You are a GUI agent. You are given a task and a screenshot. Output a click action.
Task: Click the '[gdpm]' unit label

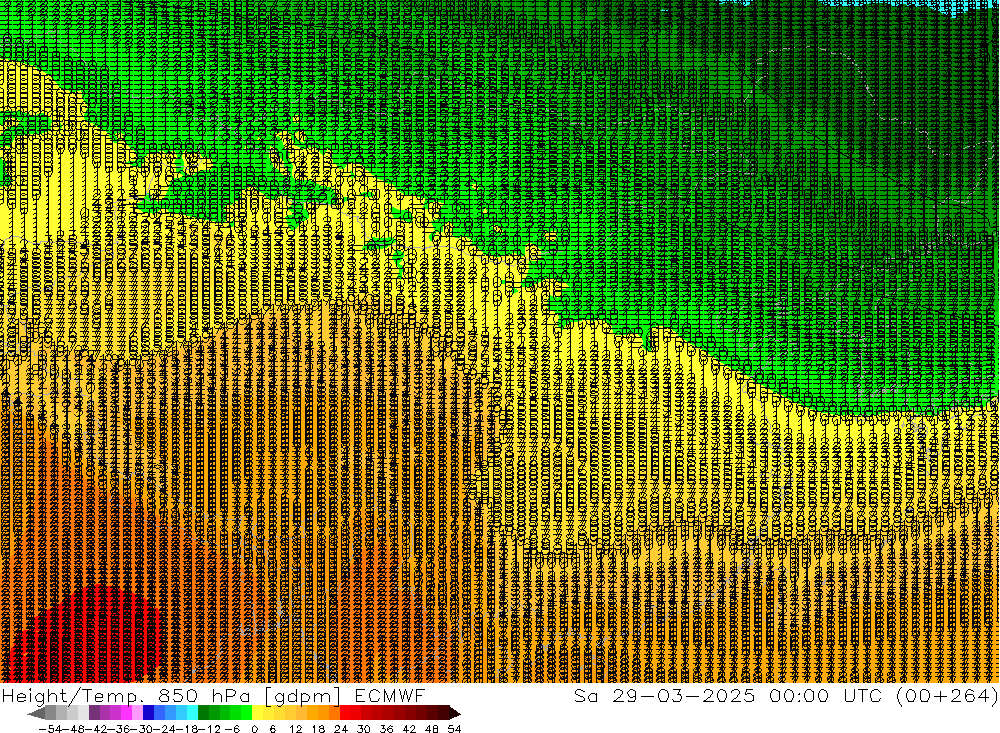click(x=304, y=696)
